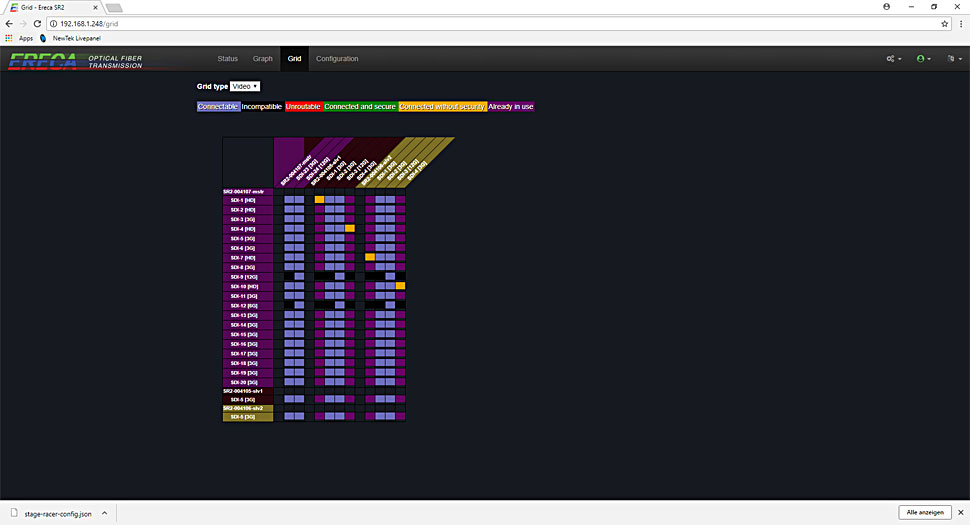Bookmark this page with the star icon
The width and height of the screenshot is (970, 525).
click(945, 23)
